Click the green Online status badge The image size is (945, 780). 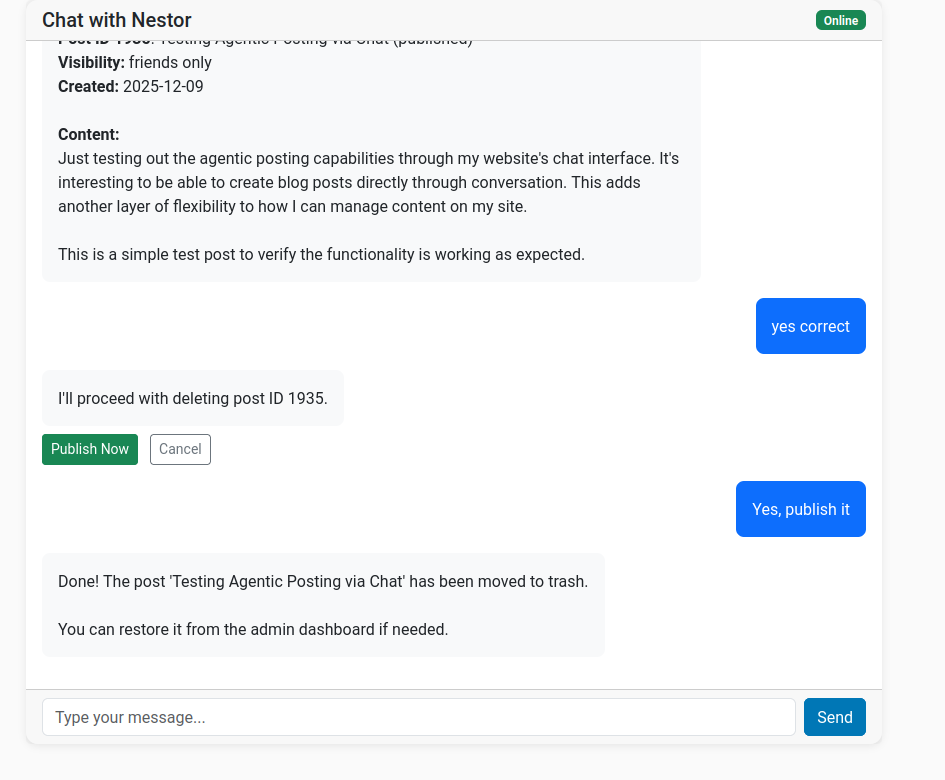[x=840, y=19]
